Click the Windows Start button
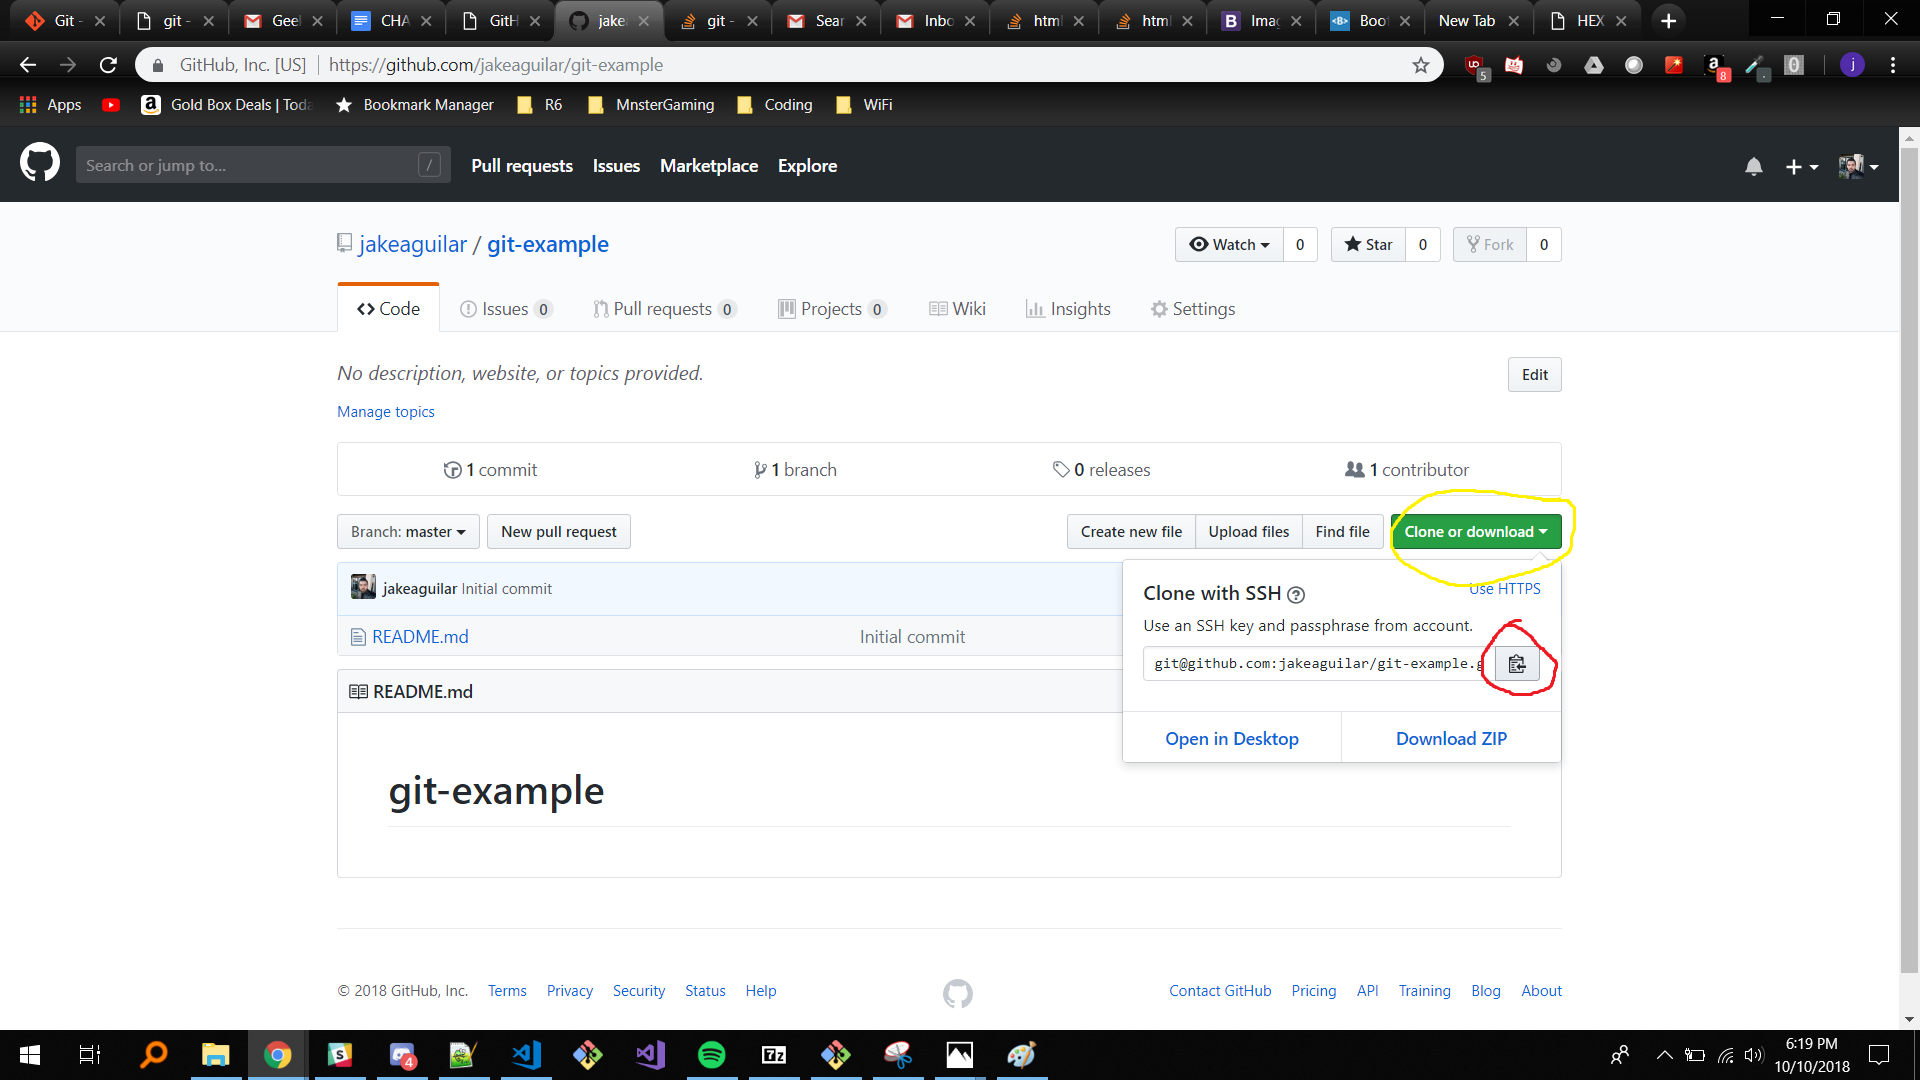This screenshot has height=1080, width=1920. tap(30, 1054)
